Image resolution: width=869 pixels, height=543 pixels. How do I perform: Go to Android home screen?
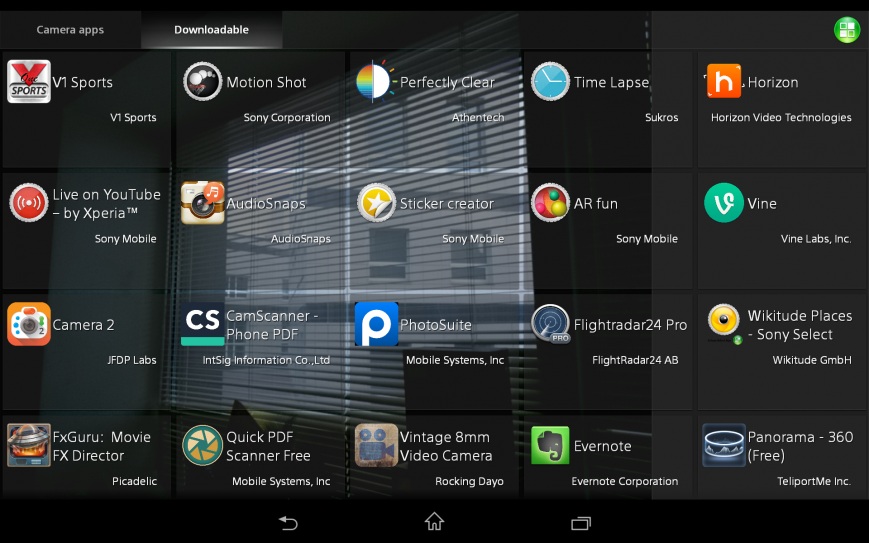click(x=434, y=521)
